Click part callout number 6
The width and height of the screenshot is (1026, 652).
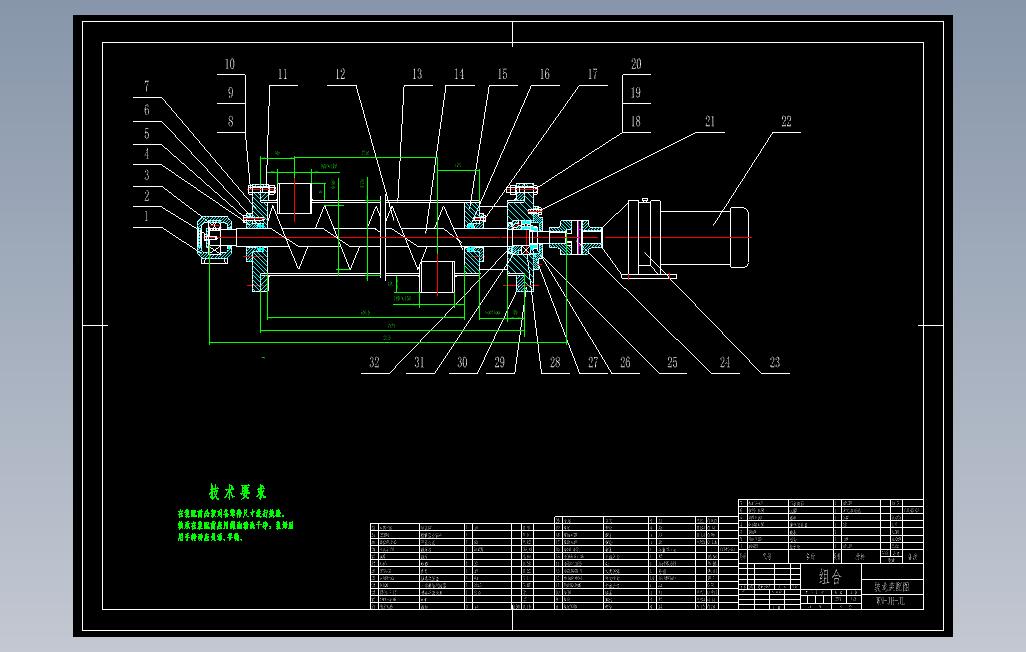click(147, 110)
